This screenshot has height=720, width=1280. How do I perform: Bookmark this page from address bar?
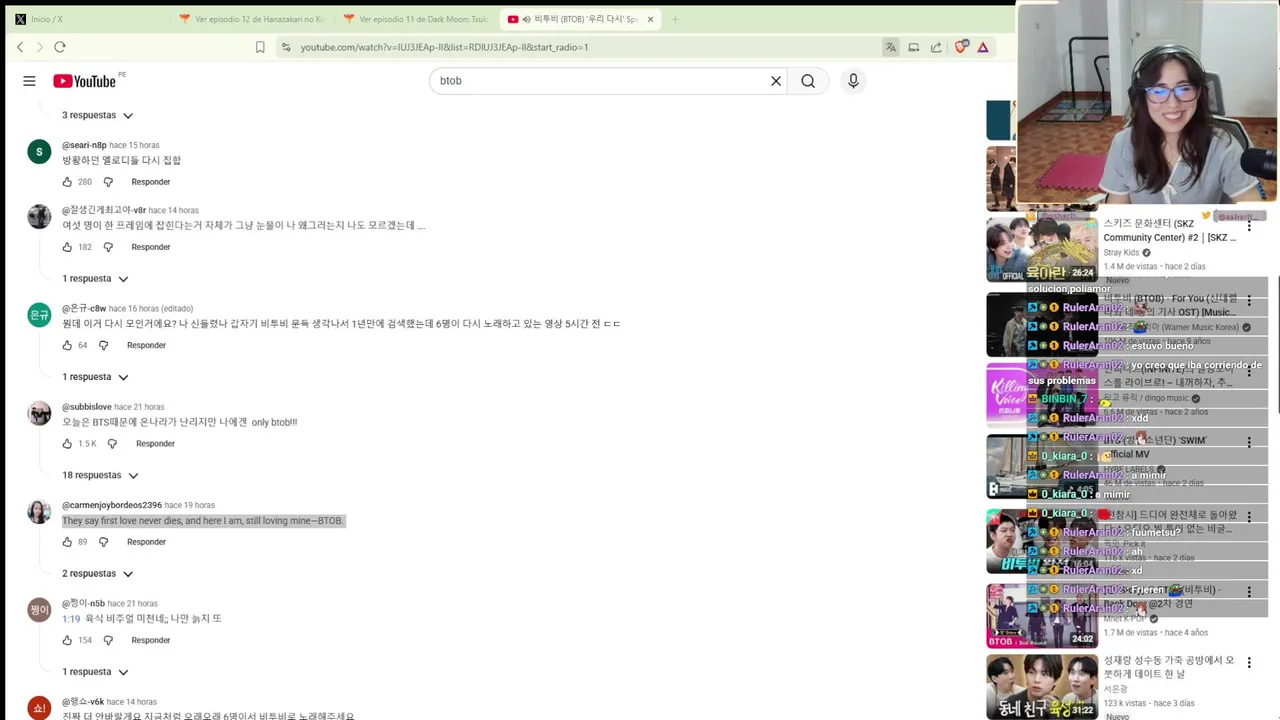pyautogui.click(x=260, y=47)
